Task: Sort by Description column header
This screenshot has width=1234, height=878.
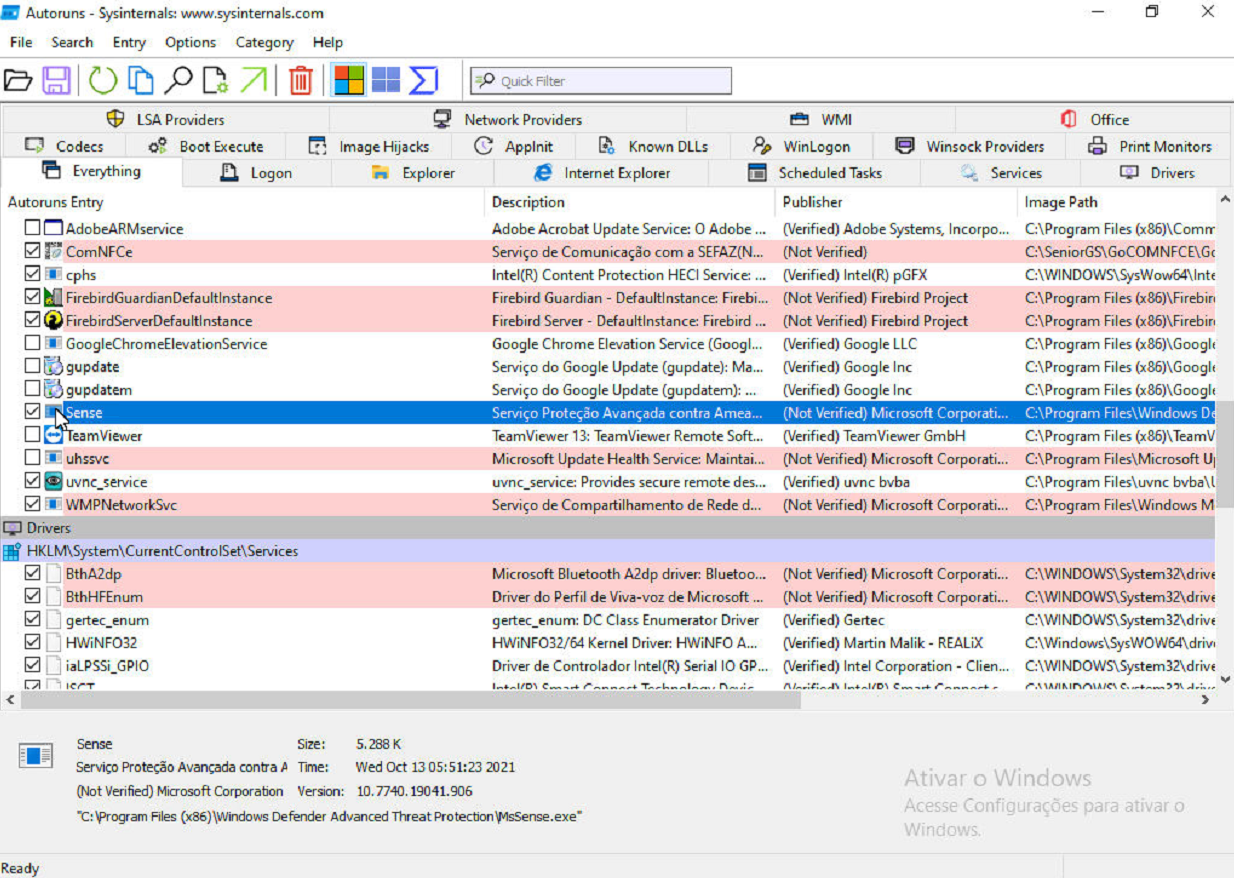Action: 630,202
